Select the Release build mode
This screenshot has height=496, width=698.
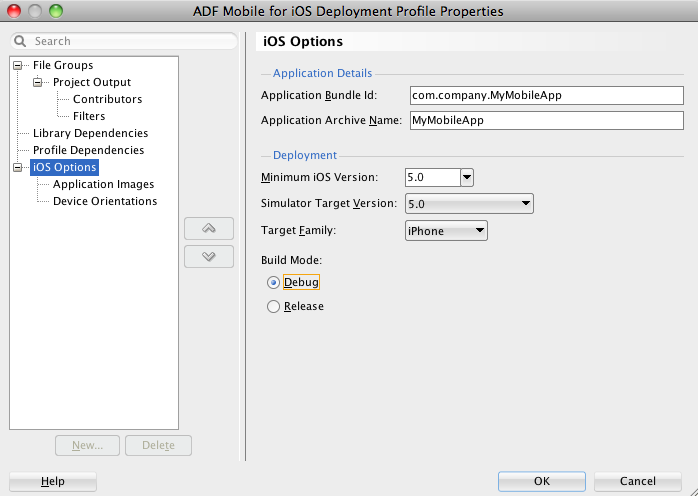pyautogui.click(x=273, y=306)
